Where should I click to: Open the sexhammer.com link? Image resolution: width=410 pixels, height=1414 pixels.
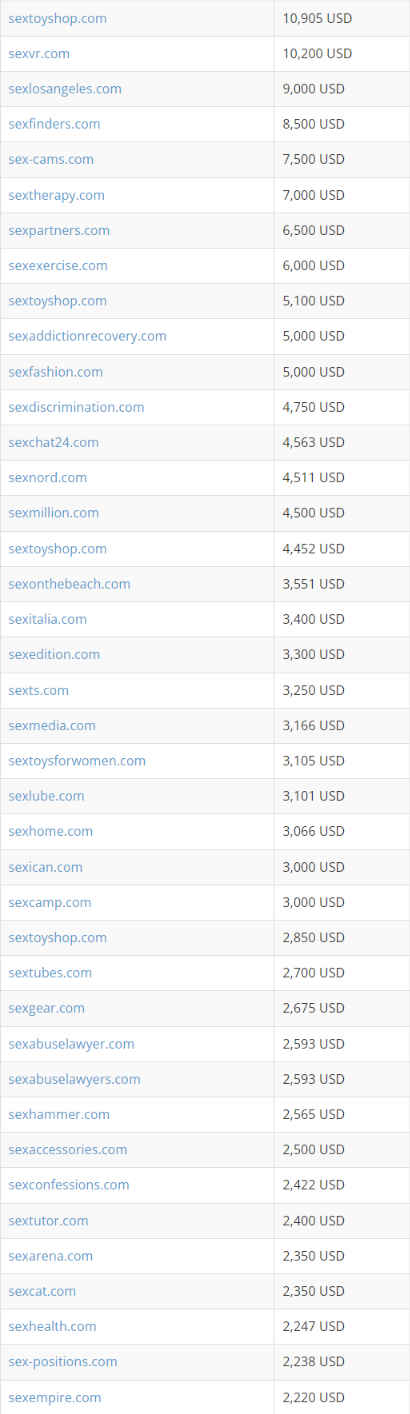click(59, 1114)
